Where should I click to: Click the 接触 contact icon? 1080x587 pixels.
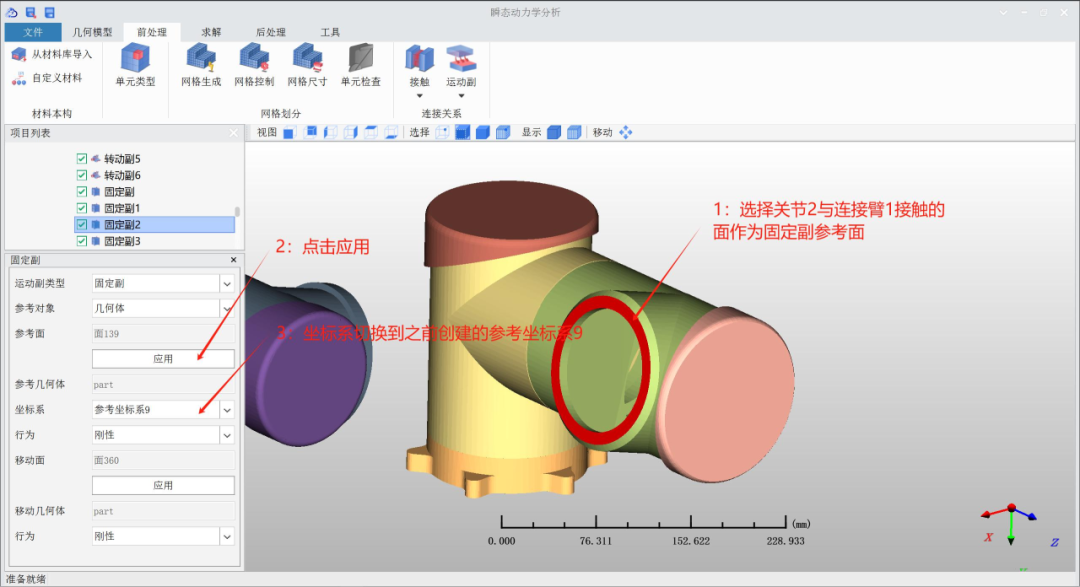pos(419,59)
